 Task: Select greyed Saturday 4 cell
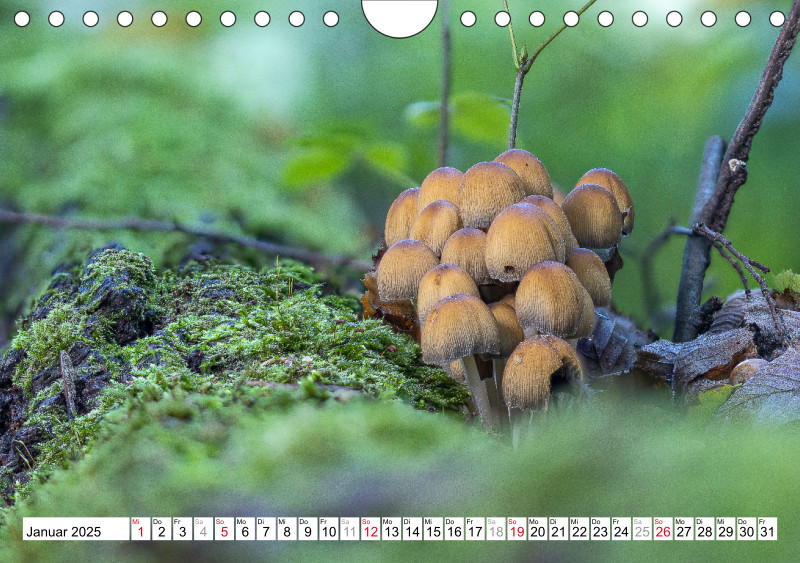coord(203,529)
